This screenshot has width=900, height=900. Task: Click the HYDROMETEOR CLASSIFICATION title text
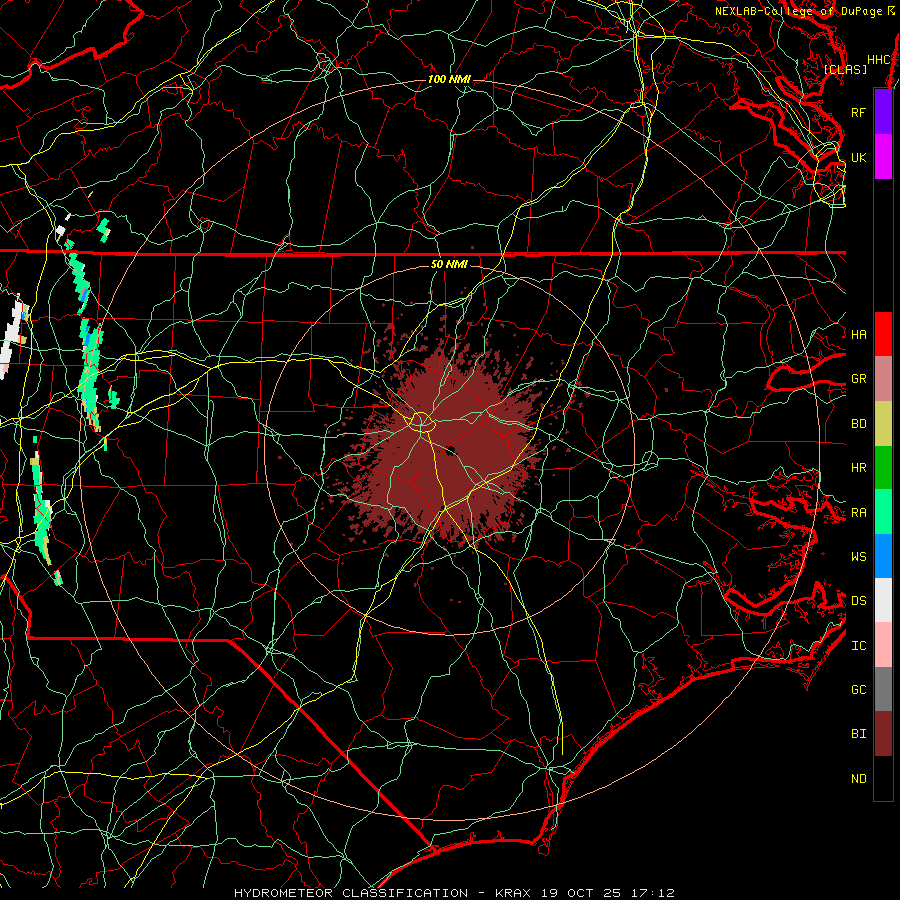pyautogui.click(x=351, y=893)
